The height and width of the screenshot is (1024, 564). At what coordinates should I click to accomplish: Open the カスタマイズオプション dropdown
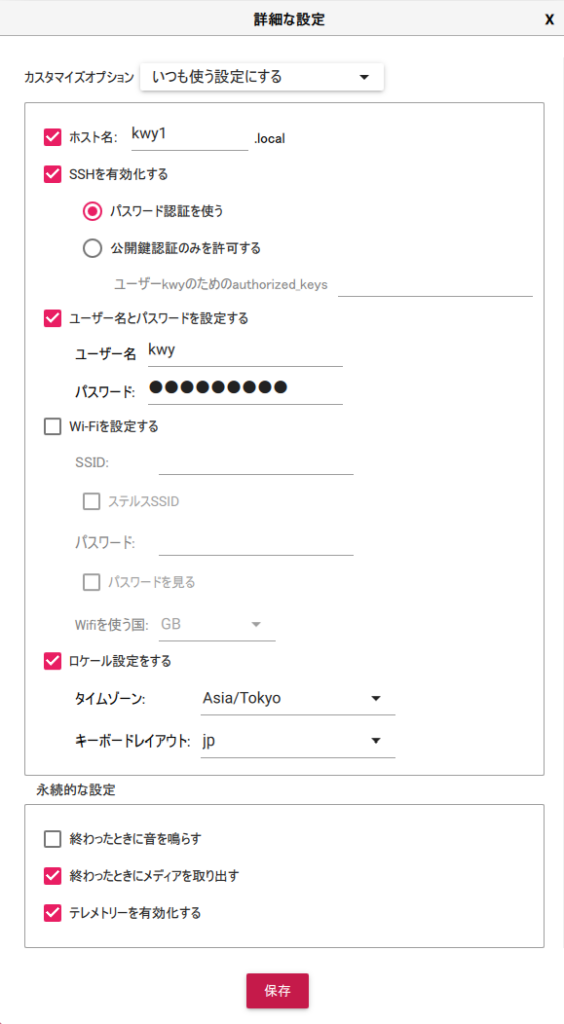tap(262, 77)
